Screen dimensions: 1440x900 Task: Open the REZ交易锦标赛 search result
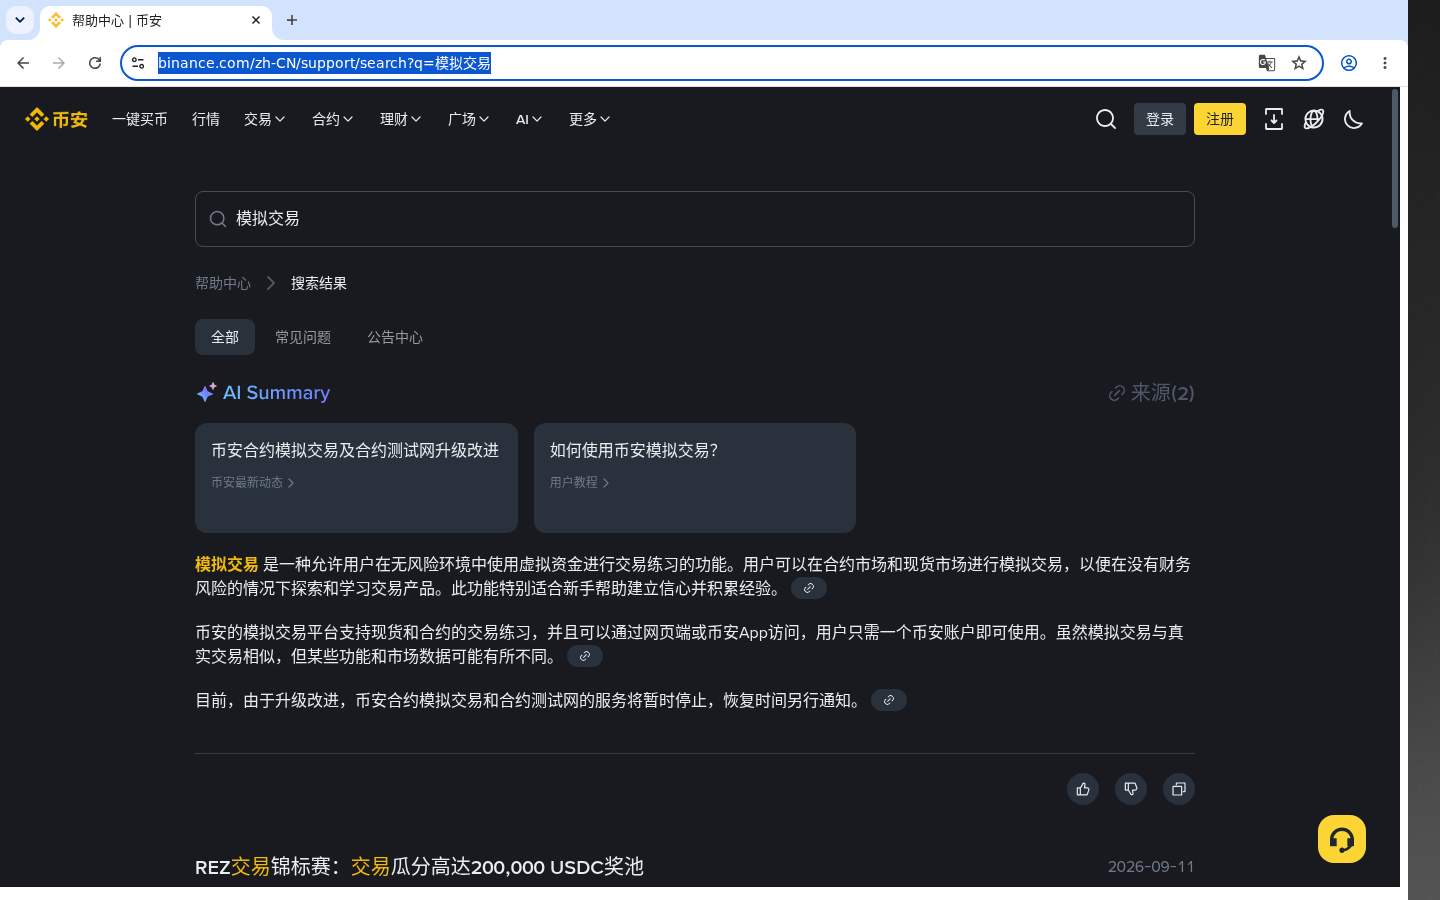tap(419, 867)
